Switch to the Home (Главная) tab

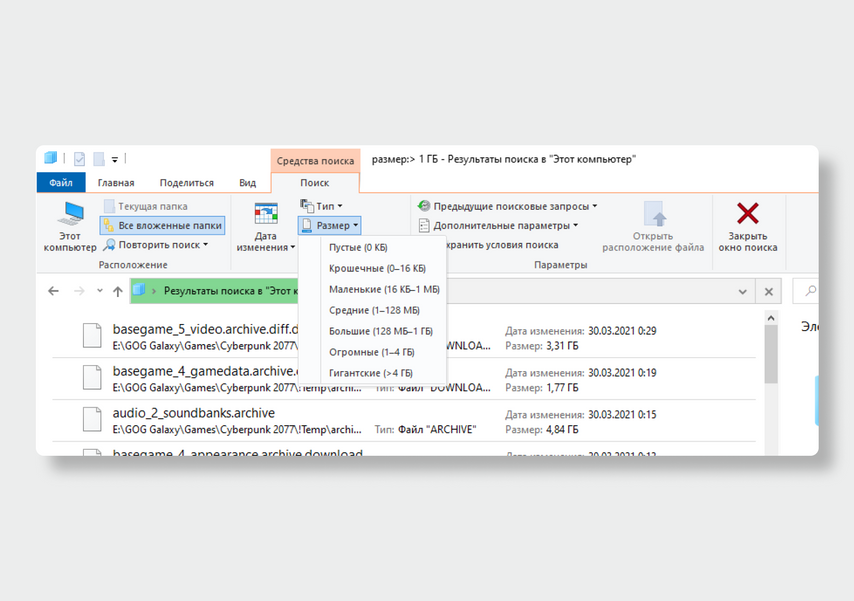coord(116,183)
